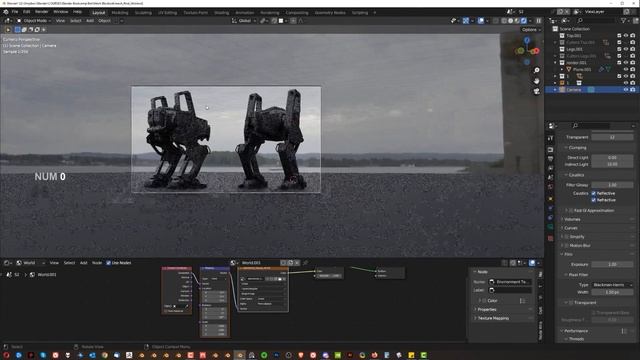
Task: Expand the Plane.001 outliner item
Action: click(562, 69)
